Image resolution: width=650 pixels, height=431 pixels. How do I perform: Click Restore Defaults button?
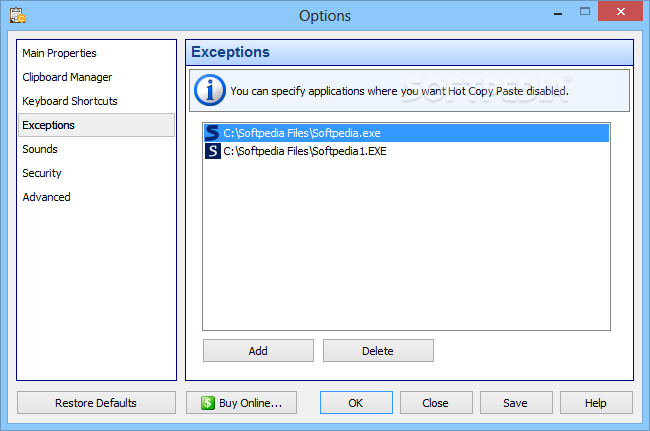[96, 403]
